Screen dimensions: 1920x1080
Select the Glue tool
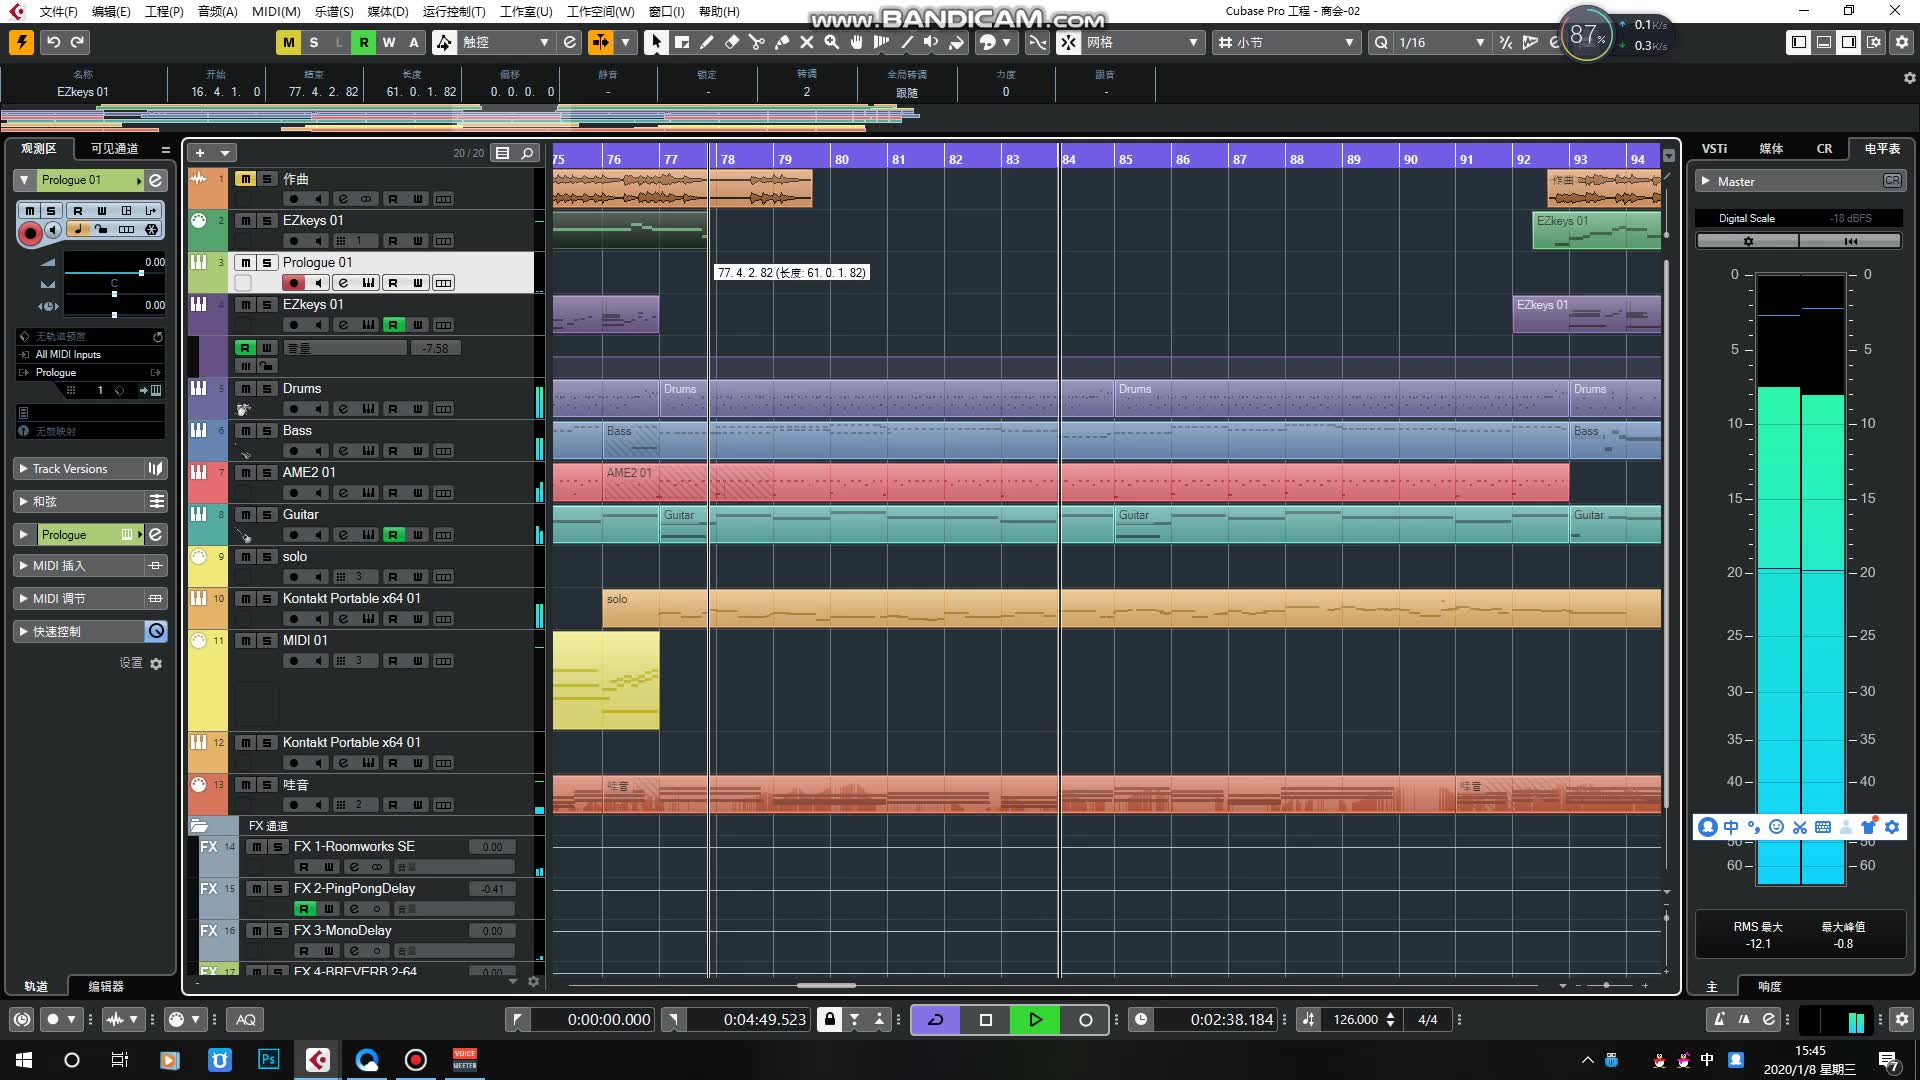[782, 42]
